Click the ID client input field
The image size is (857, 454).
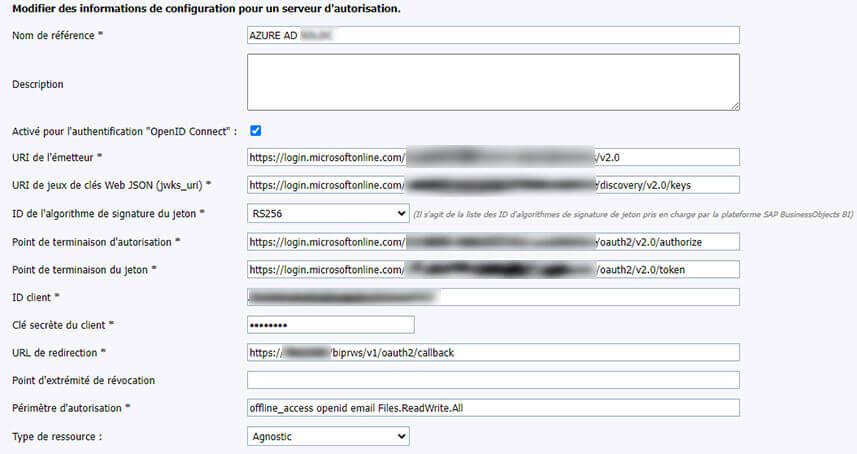(493, 297)
